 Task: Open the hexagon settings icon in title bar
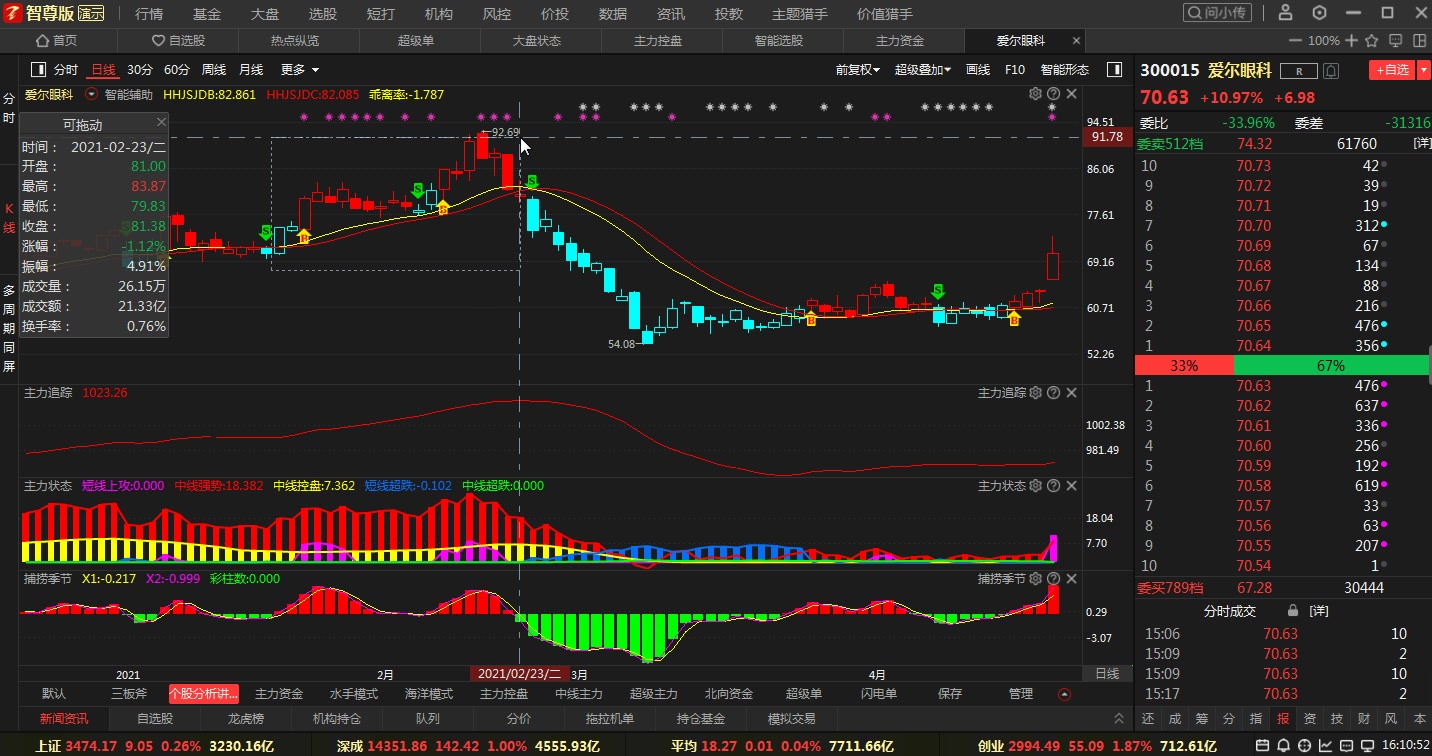[x=1320, y=13]
